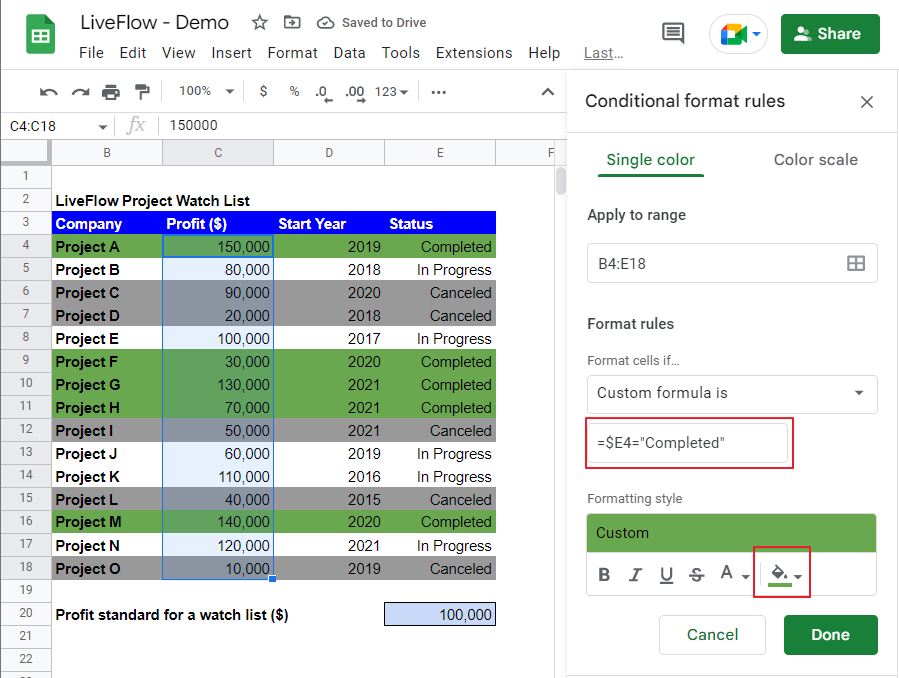
Task: Click the Project N In Progress cell
Action: 440,546
